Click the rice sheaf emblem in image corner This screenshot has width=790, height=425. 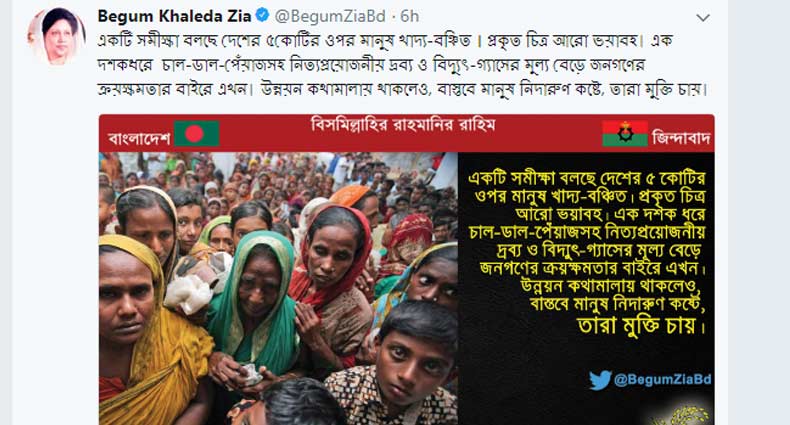(680, 415)
